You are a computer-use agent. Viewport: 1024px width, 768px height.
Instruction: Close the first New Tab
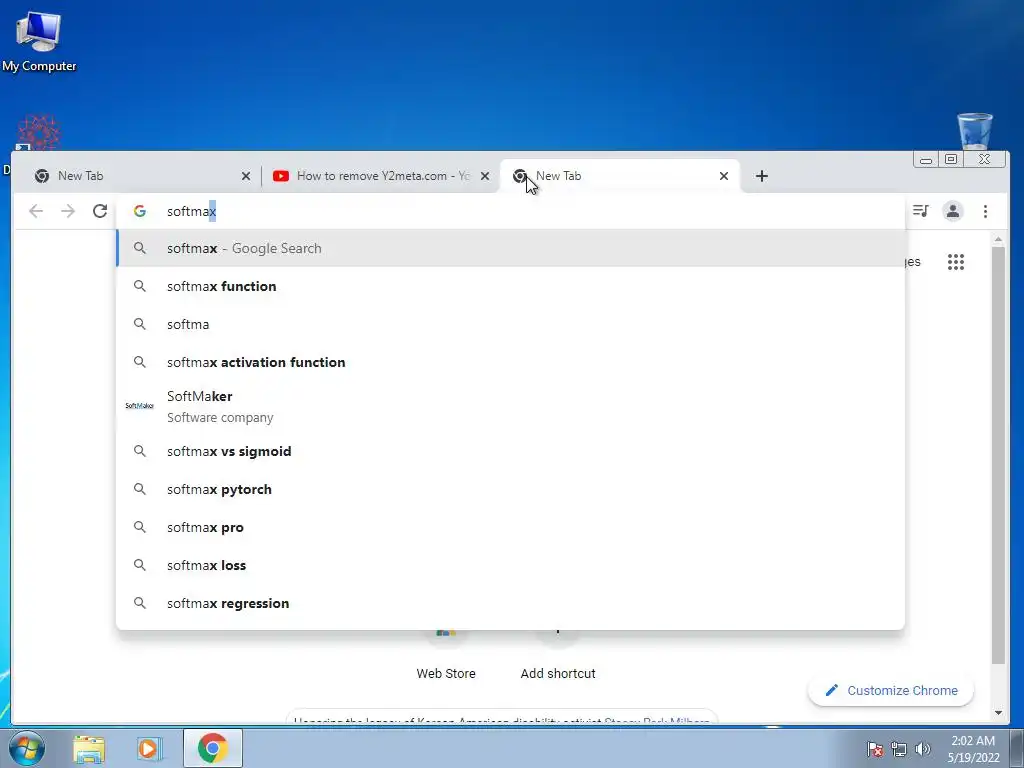[246, 176]
